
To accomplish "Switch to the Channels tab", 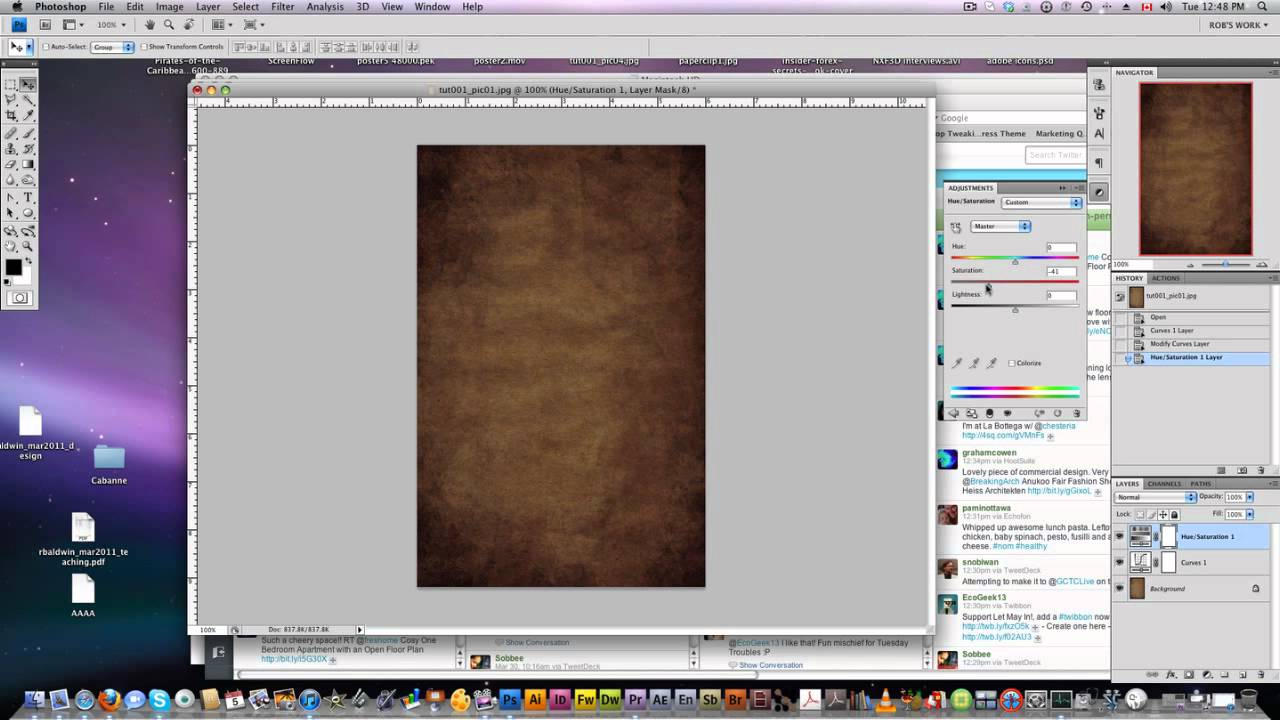I will point(1164,484).
